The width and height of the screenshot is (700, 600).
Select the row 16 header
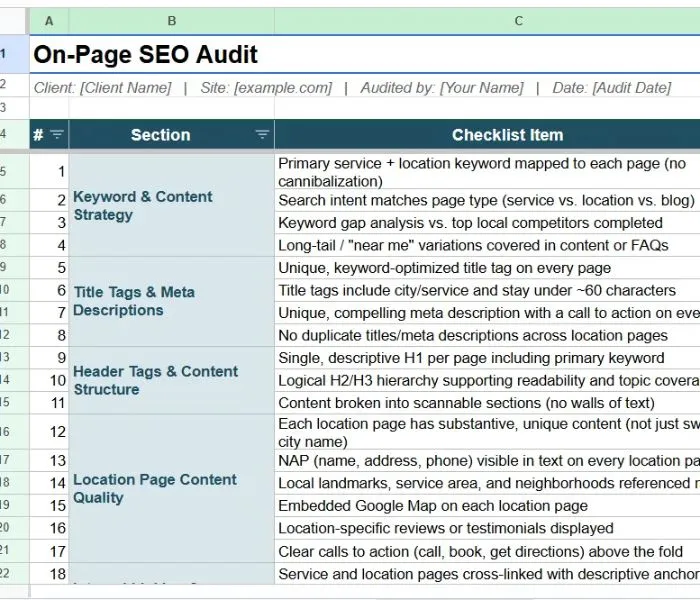[x=13, y=432]
